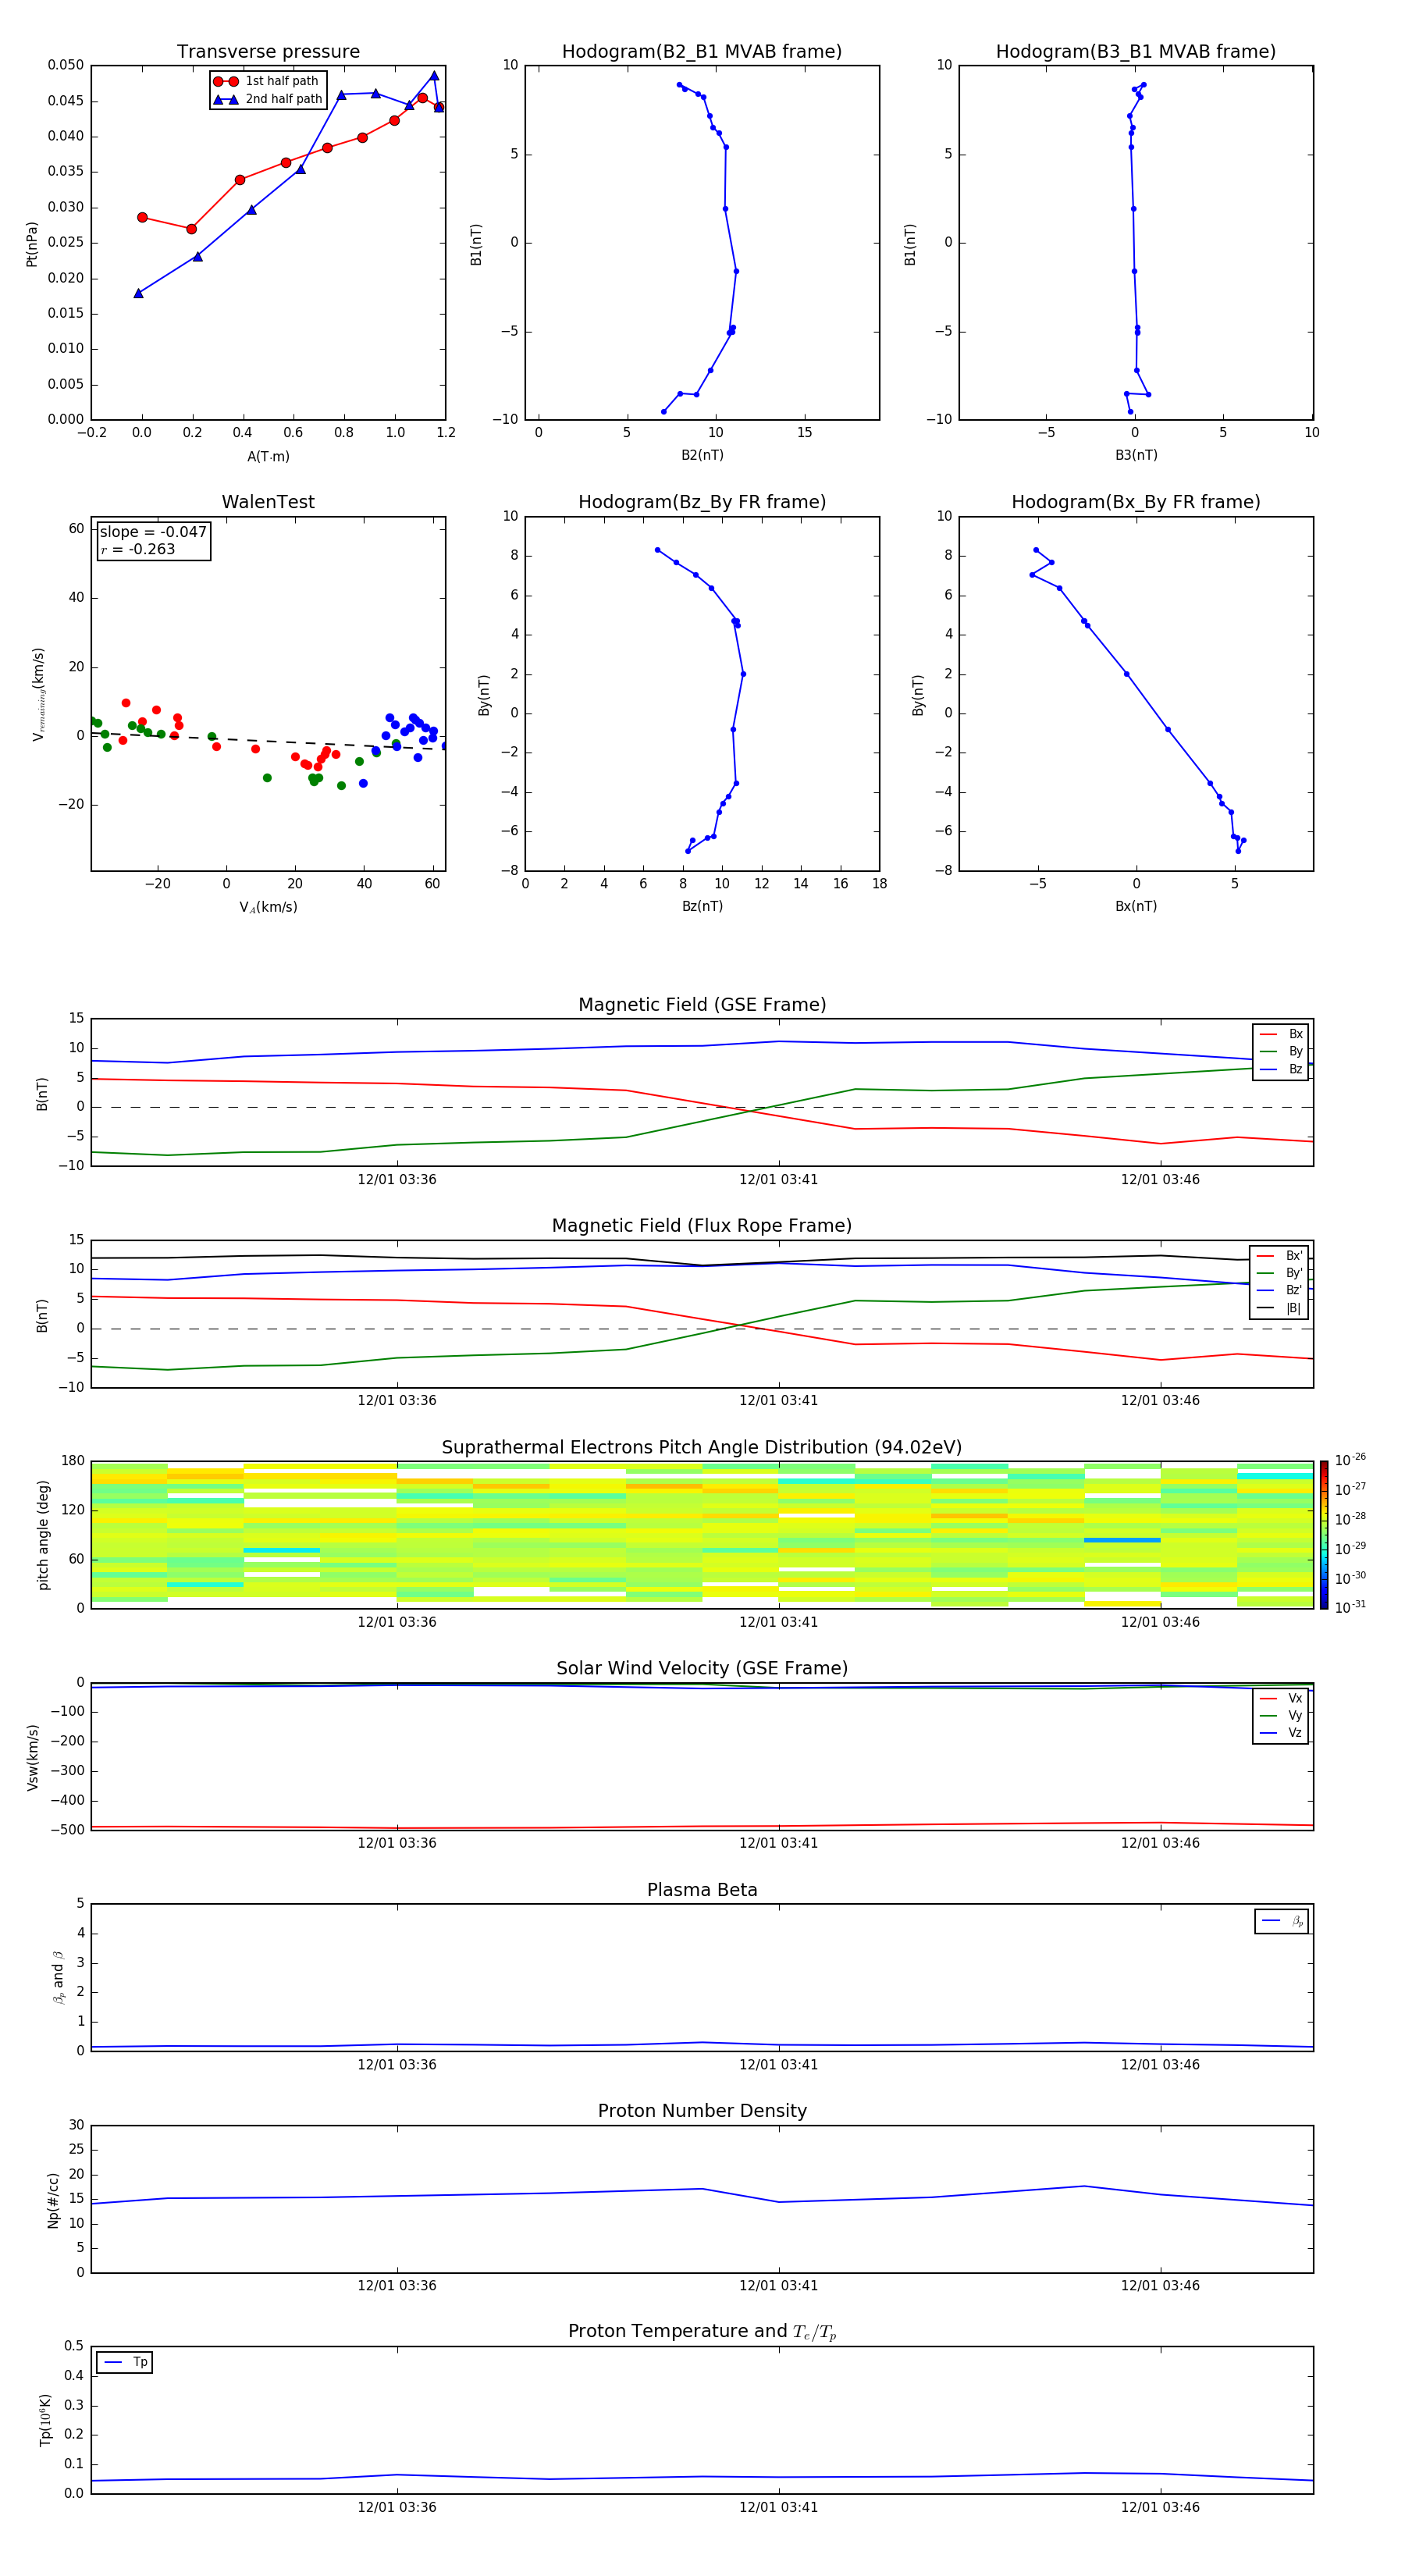This screenshot has width=1405, height=2576.
Task: Click the 'Hodogram(B2_B1 MVAB frame)' title
Action: (701, 52)
